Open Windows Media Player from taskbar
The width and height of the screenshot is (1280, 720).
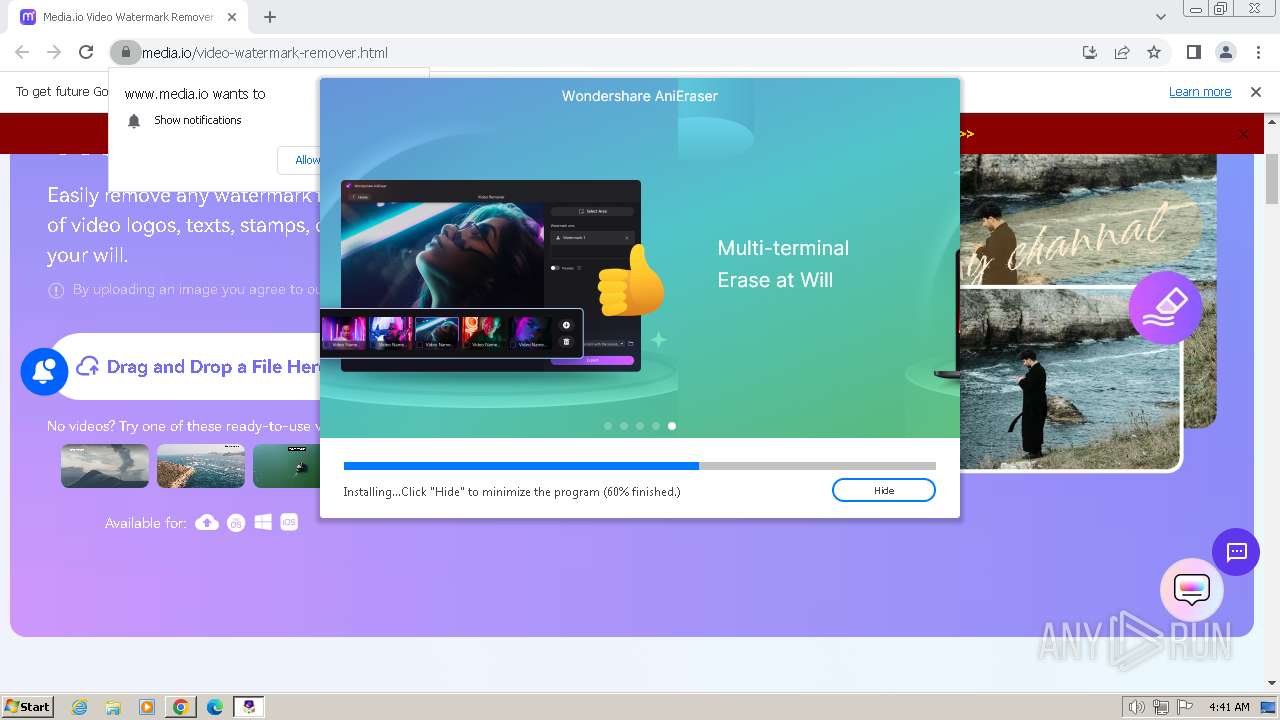(147, 707)
